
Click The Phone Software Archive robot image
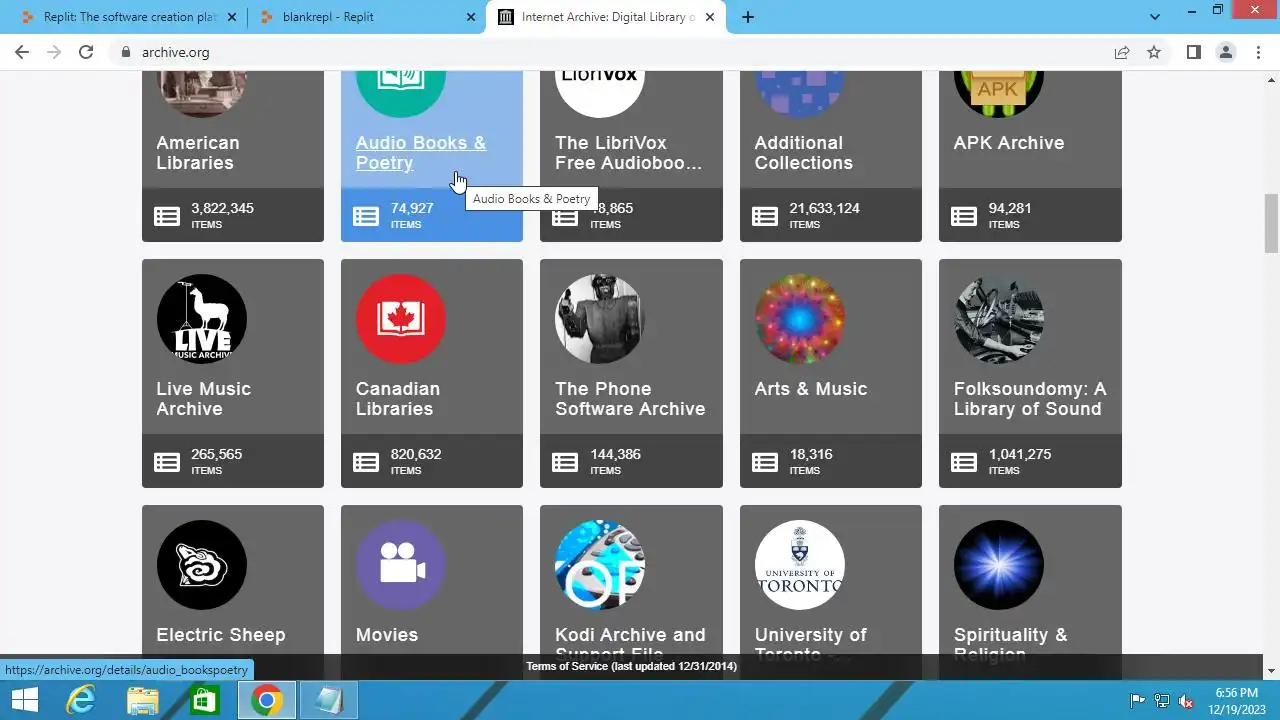point(600,319)
